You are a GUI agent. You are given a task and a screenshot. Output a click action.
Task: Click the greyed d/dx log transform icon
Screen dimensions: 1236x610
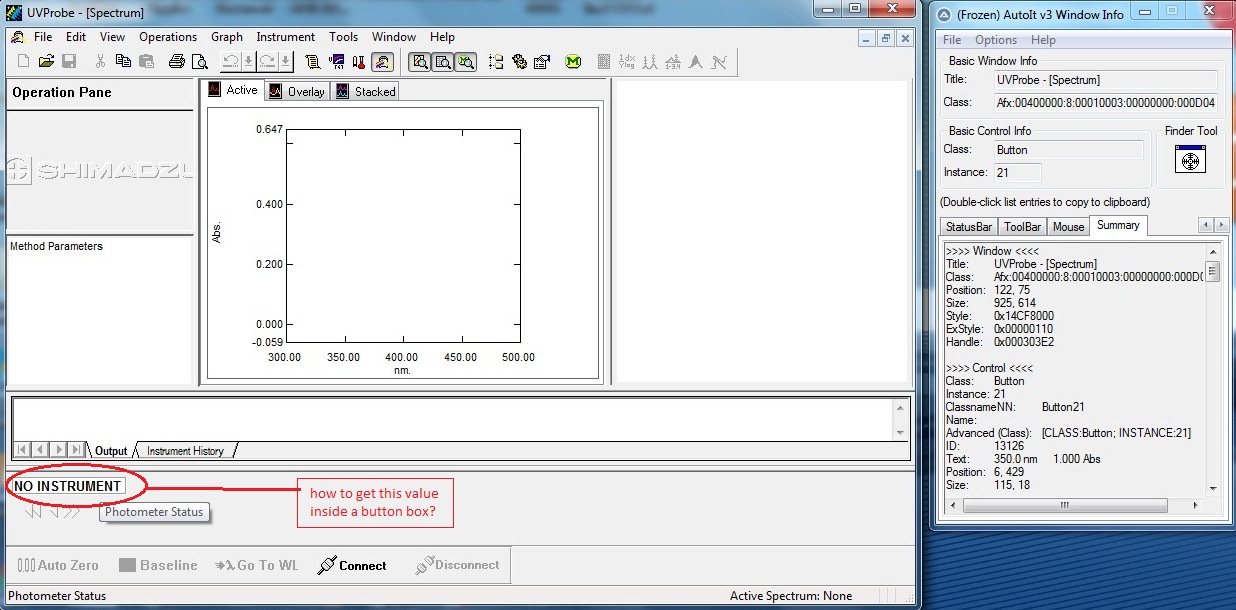(627, 62)
